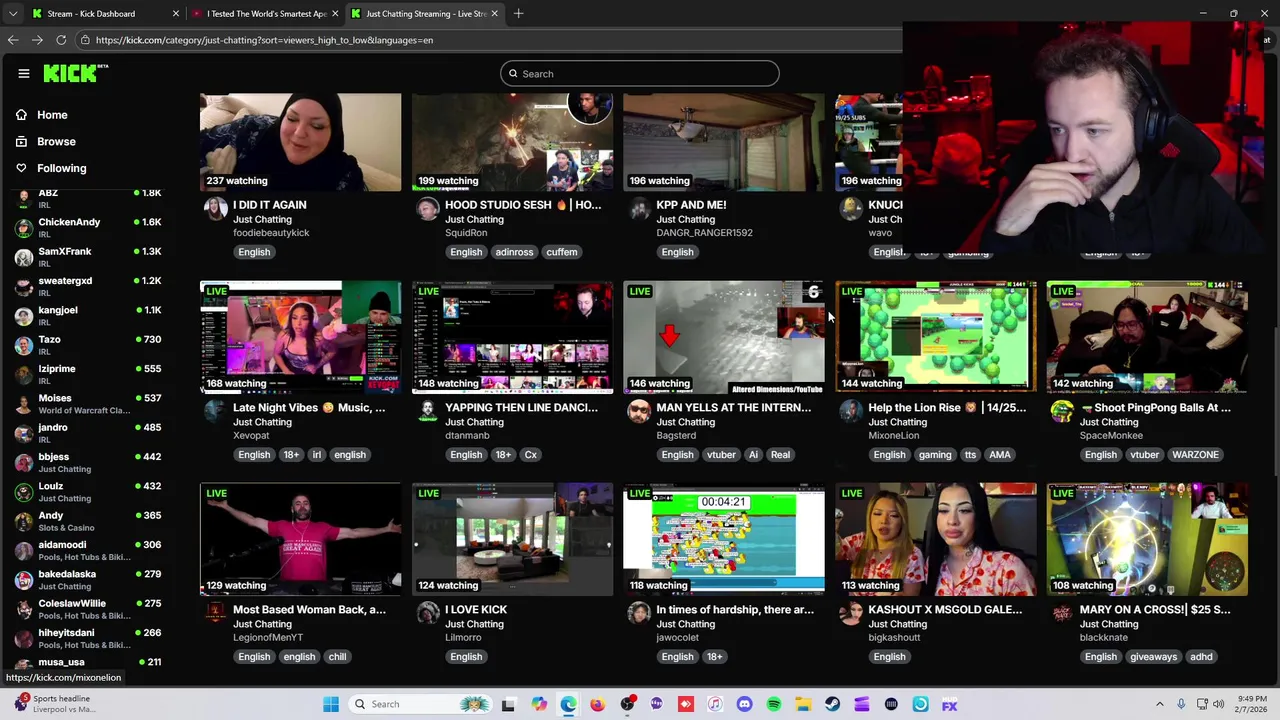Click SpaceMonkee streamer avatar
The height and width of the screenshot is (720, 1280).
coord(1062,411)
